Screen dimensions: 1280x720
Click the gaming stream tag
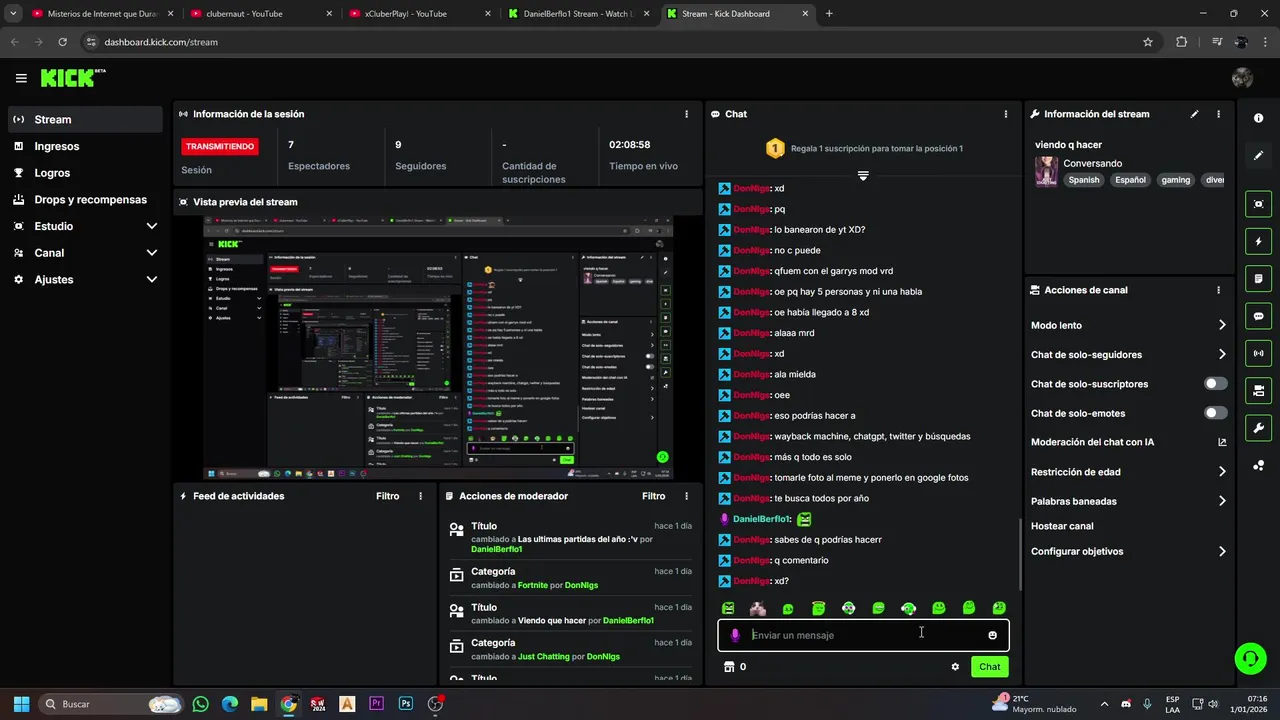tap(1176, 180)
